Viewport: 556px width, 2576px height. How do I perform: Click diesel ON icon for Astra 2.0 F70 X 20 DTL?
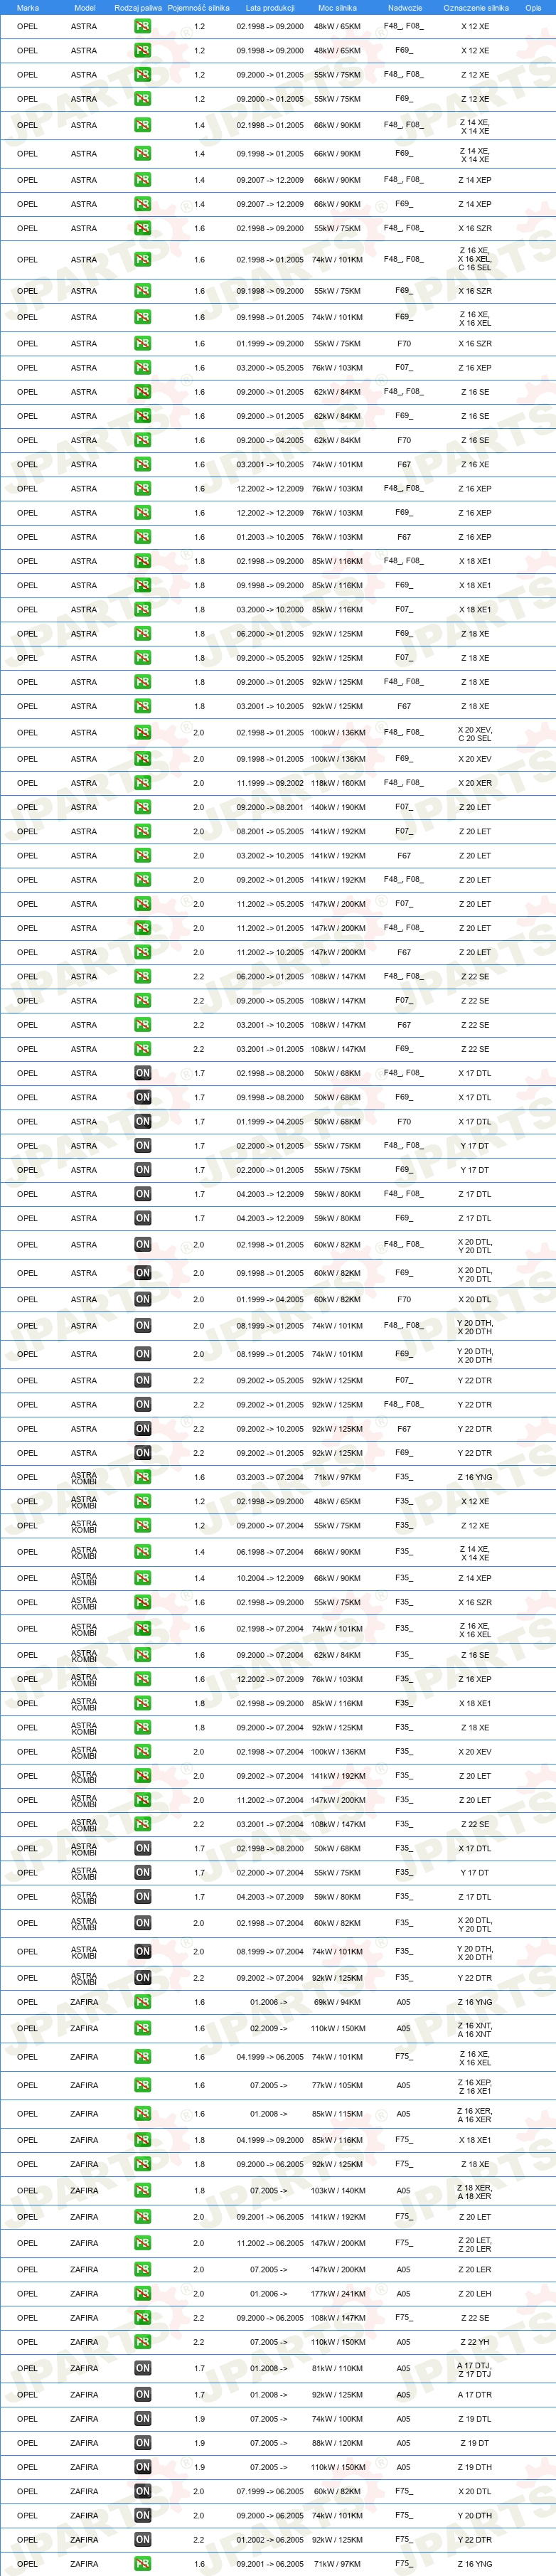click(x=143, y=1300)
